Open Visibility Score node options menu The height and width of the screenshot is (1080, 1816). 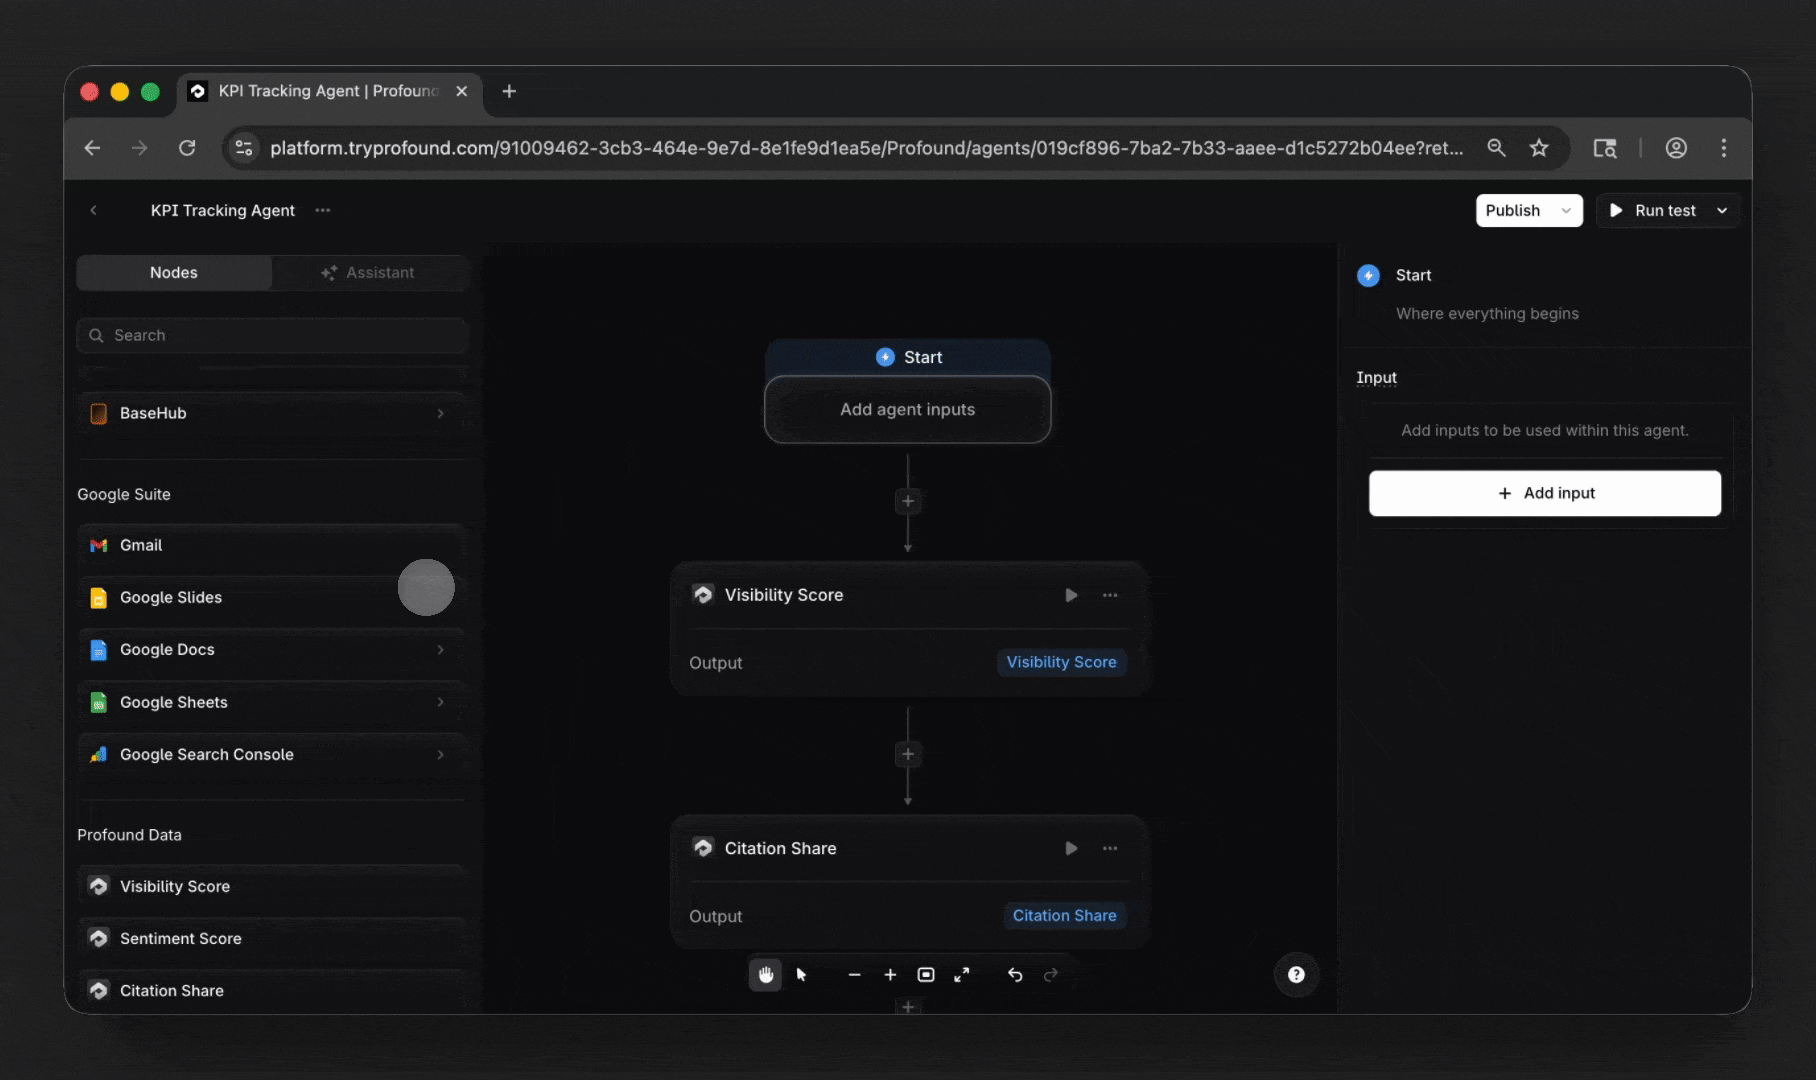(1110, 595)
